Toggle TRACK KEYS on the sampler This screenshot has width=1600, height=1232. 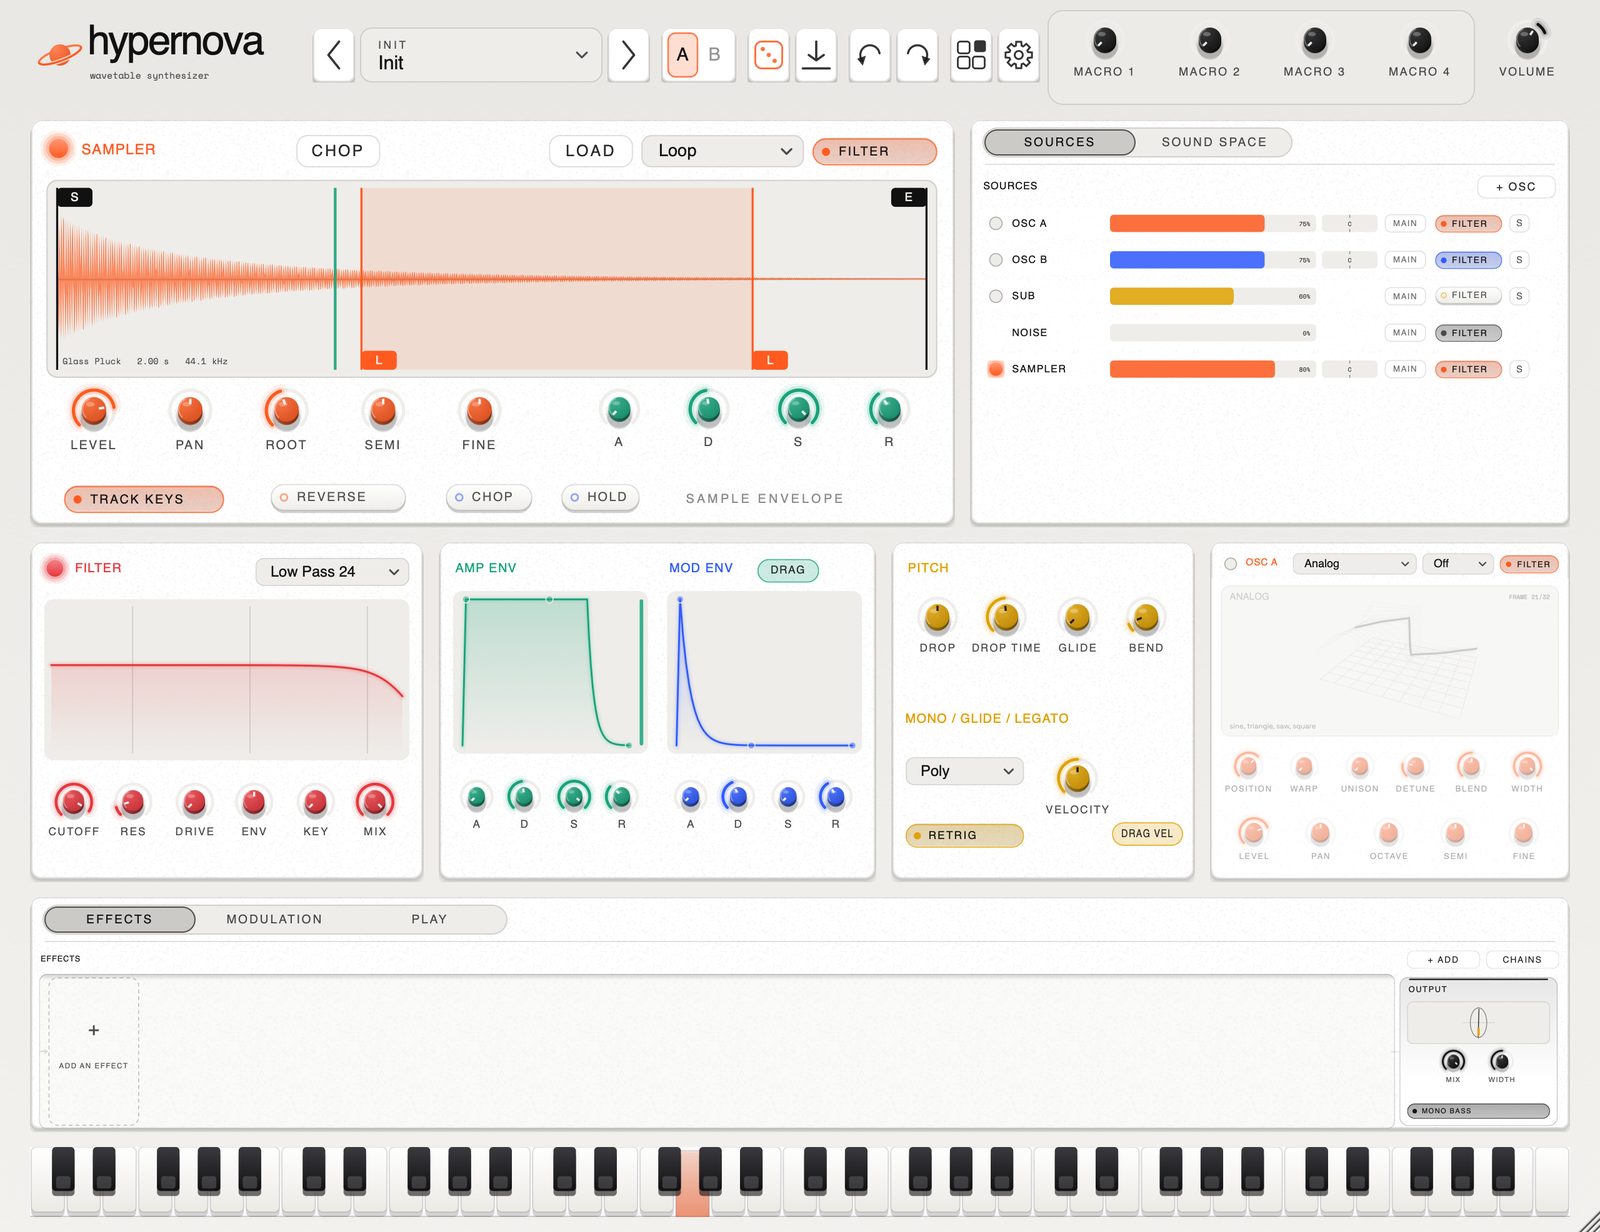(144, 499)
